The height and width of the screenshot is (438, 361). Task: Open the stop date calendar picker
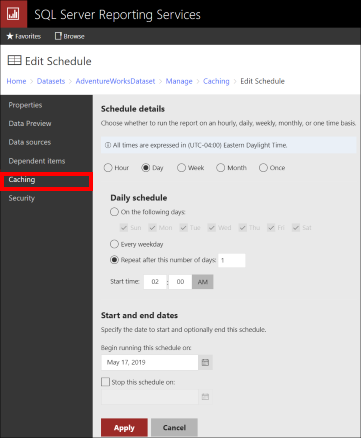pos(205,397)
